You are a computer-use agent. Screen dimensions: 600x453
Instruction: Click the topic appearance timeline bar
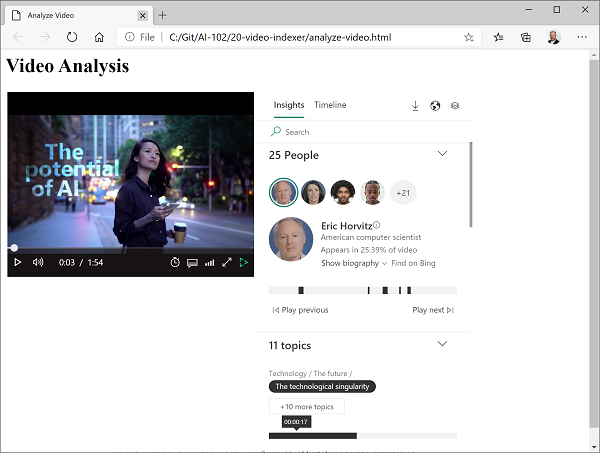pos(363,436)
